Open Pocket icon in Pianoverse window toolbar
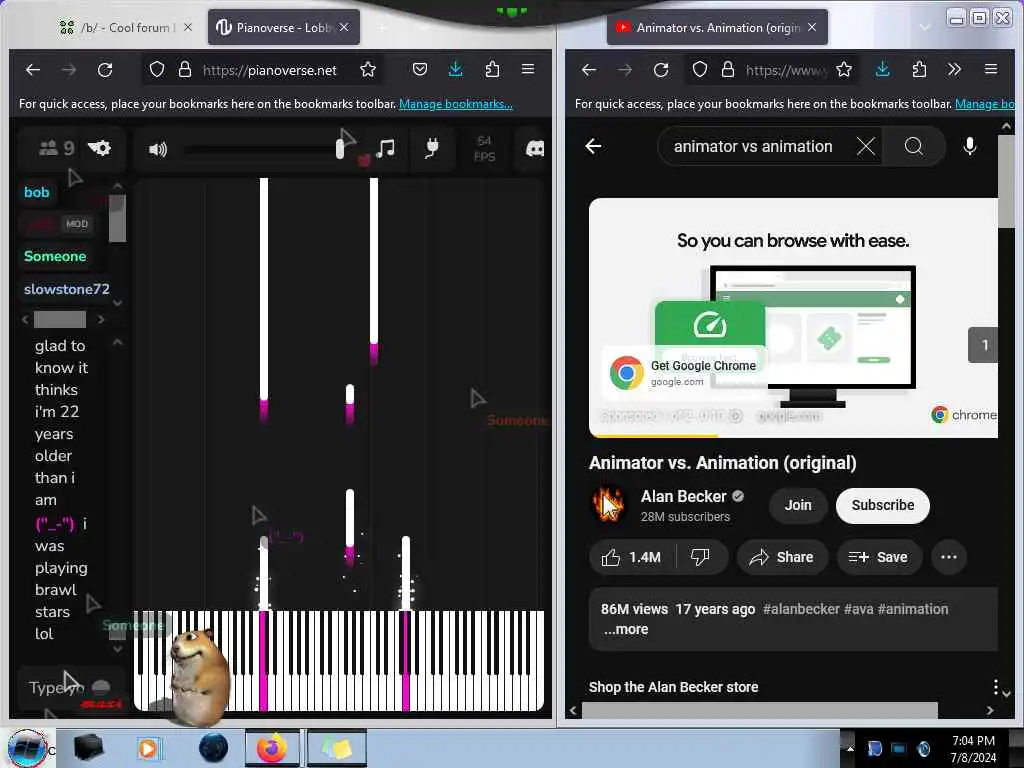1024x768 pixels. click(x=420, y=69)
